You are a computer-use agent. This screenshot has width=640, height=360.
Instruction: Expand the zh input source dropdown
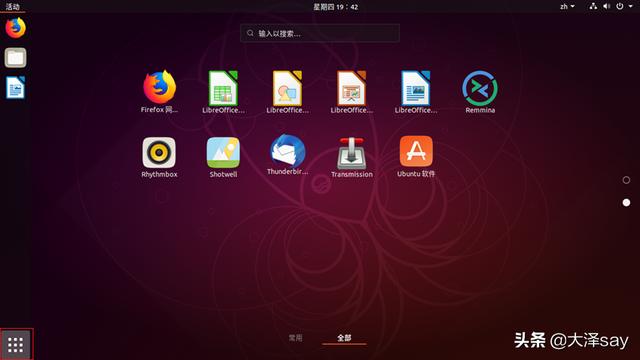click(567, 7)
